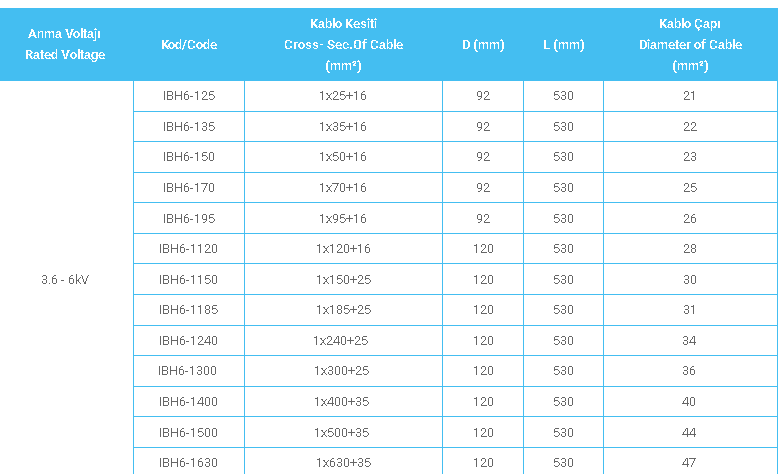Click code IBH6-1630 in the table
Viewport: 778px width, 474px height.
188,463
